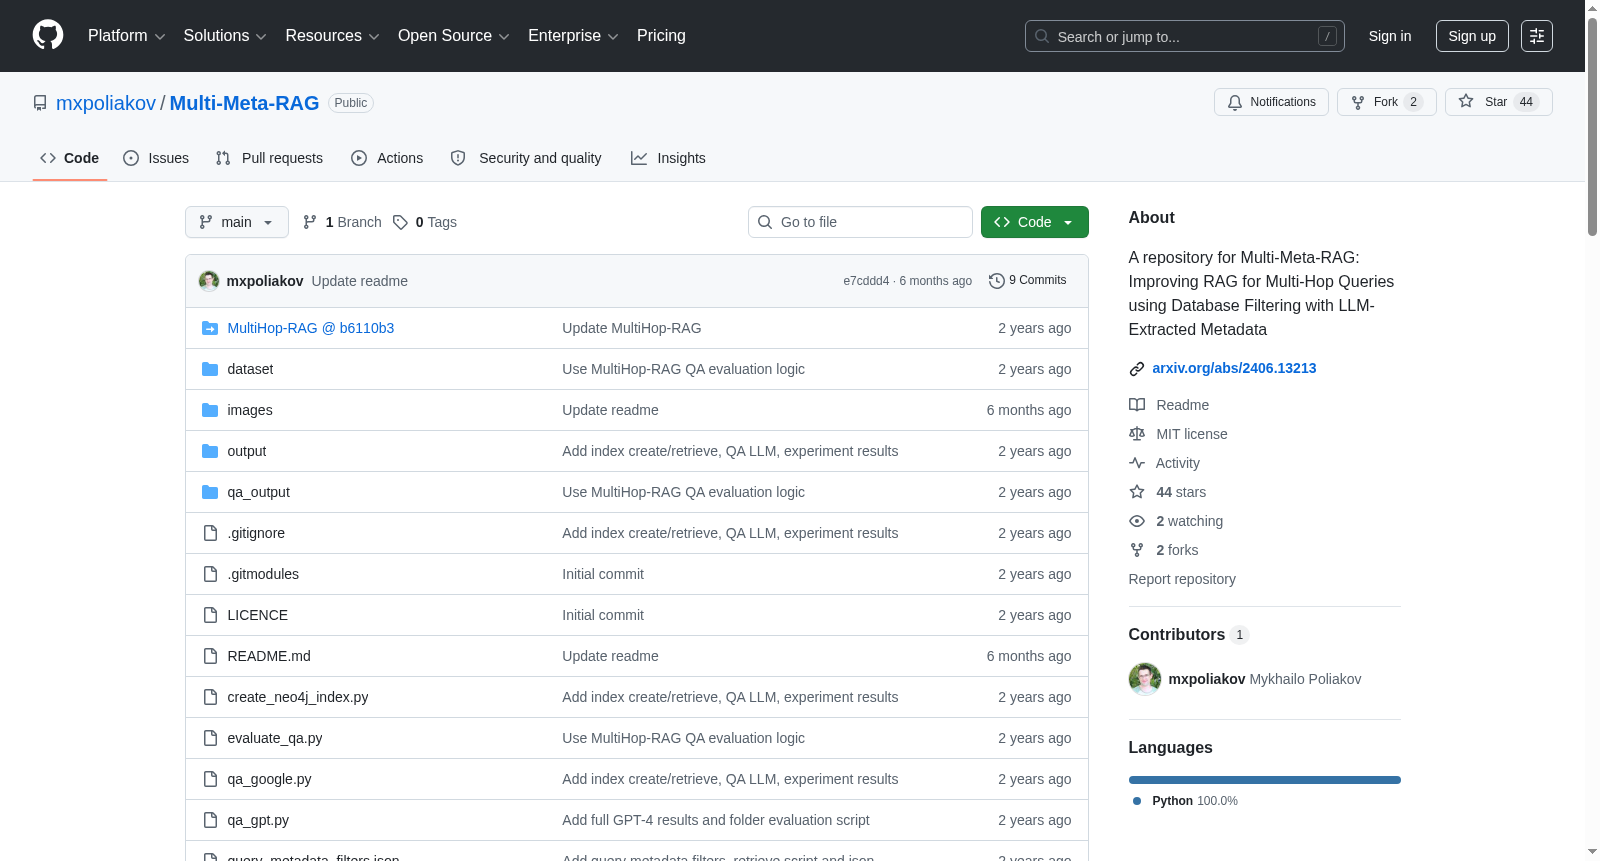
Task: Click the Go to file search field
Action: (860, 222)
